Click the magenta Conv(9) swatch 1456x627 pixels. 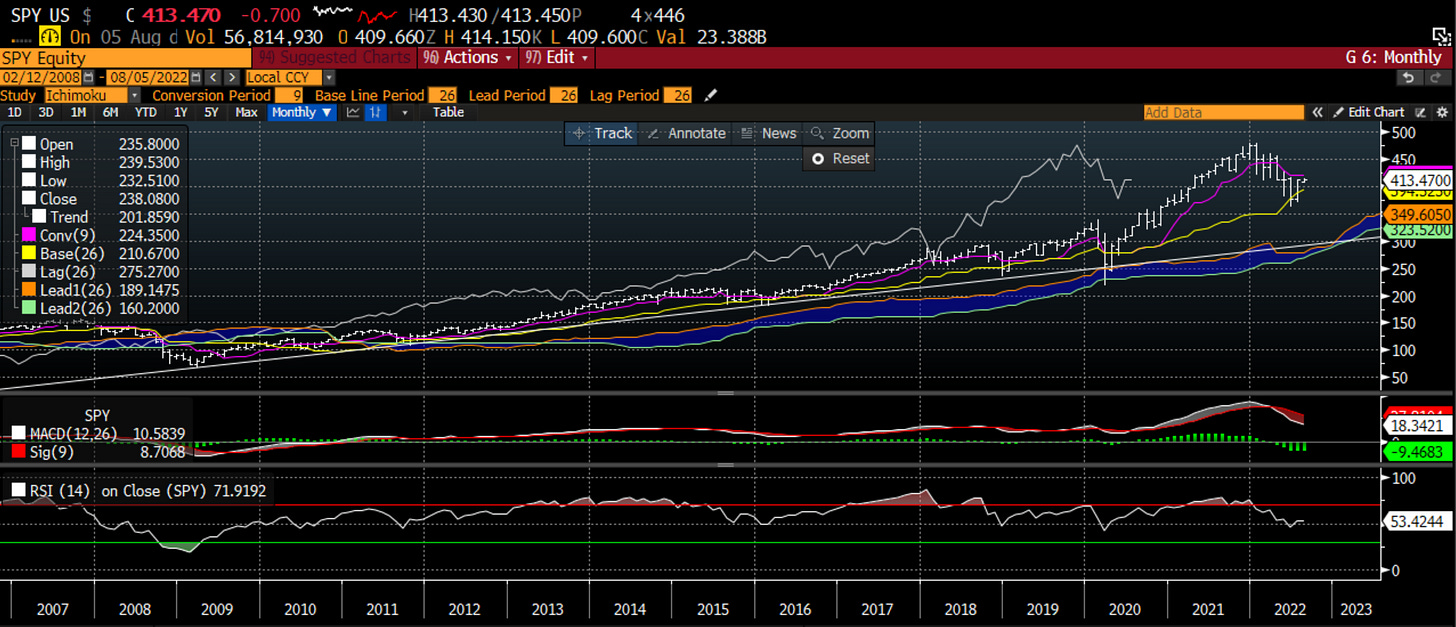pyautogui.click(x=28, y=235)
